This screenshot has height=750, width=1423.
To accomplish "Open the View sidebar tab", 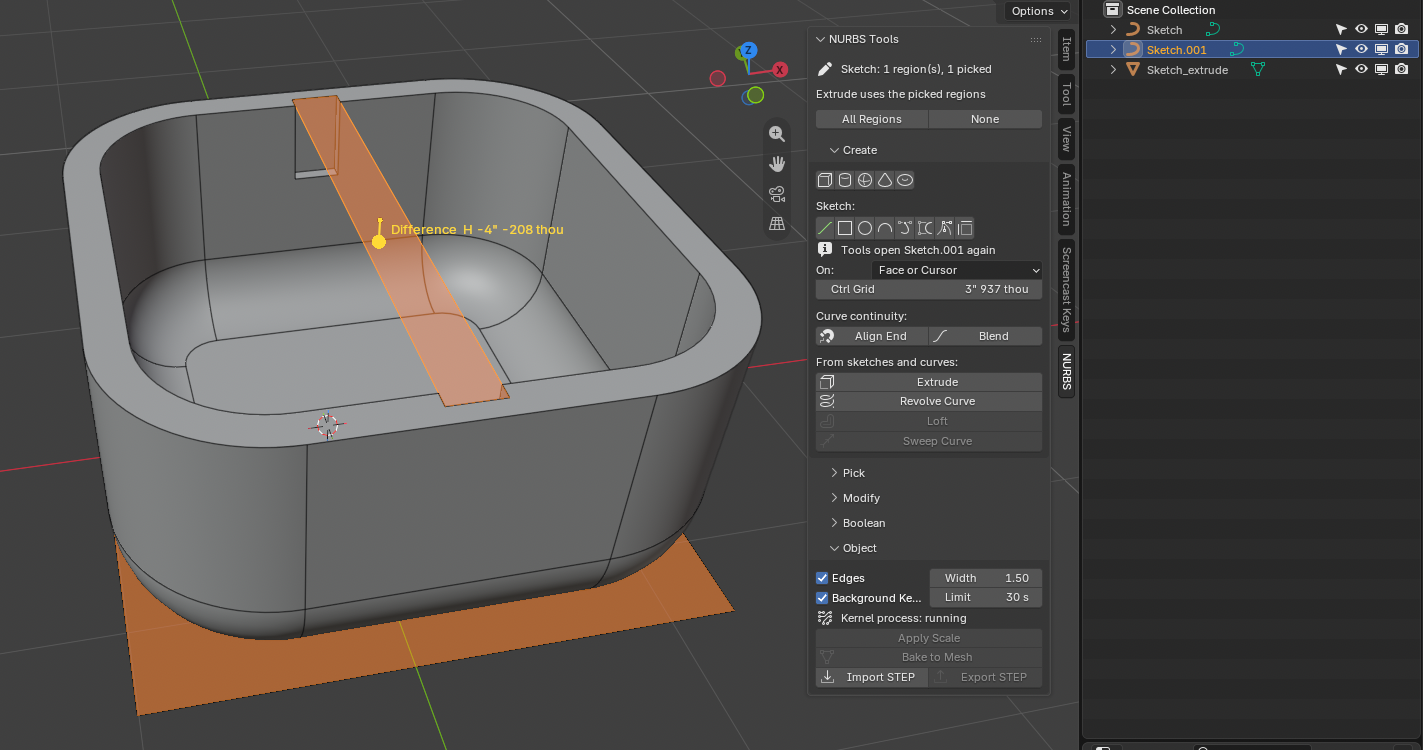I will point(1066,138).
